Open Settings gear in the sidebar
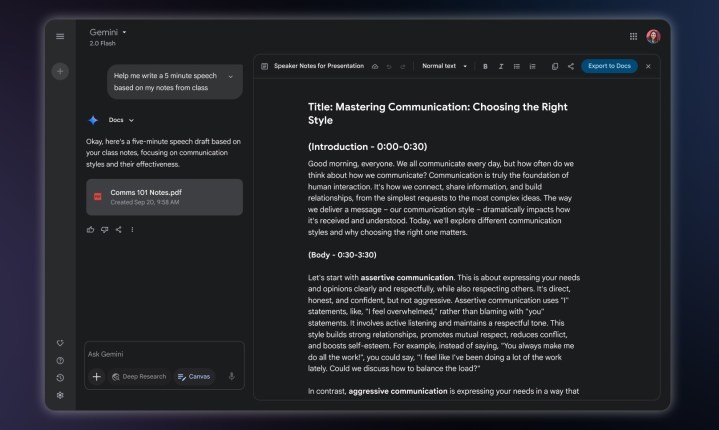The width and height of the screenshot is (719, 430). click(x=60, y=395)
